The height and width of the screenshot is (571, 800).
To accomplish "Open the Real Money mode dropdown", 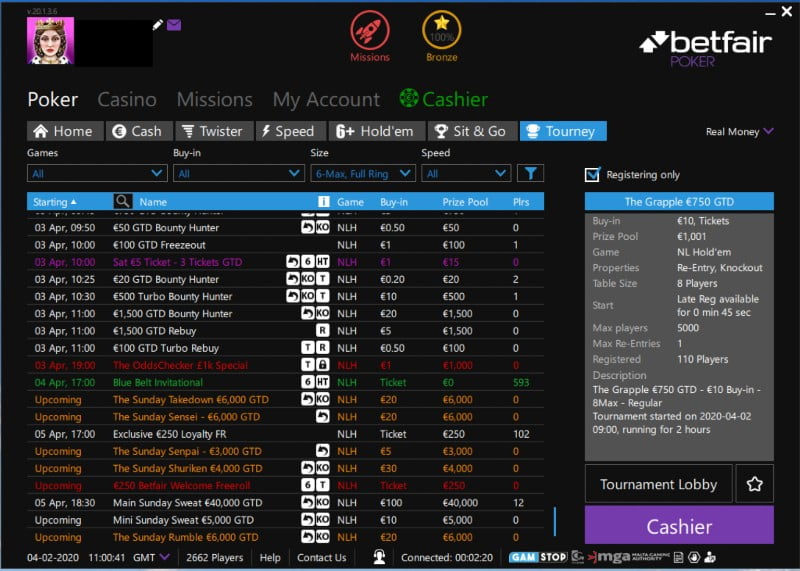I will (739, 132).
